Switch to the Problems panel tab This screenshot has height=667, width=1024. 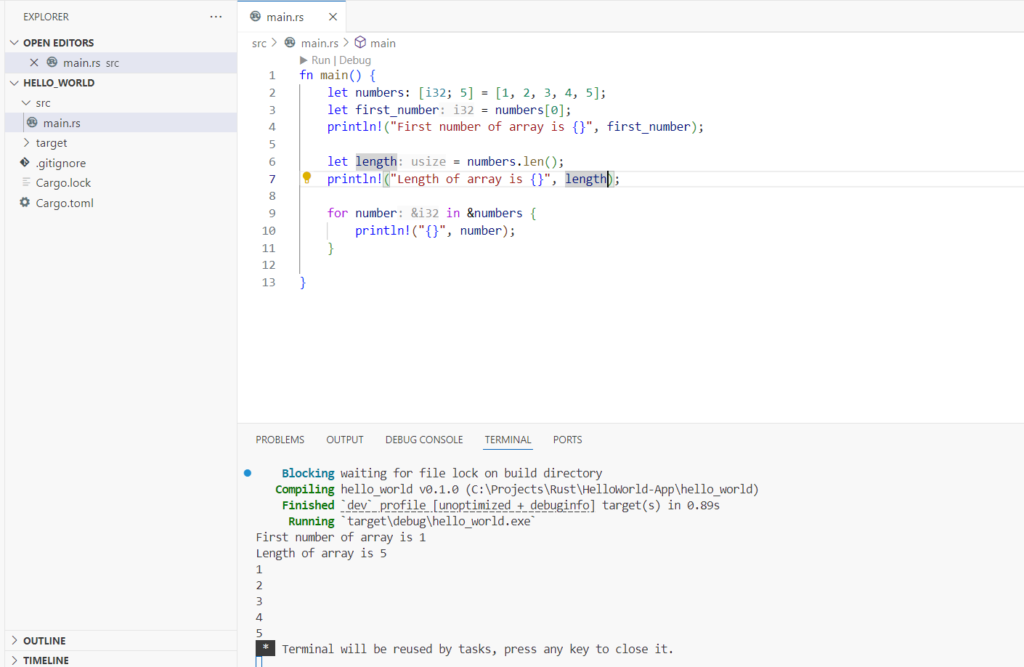[280, 440]
